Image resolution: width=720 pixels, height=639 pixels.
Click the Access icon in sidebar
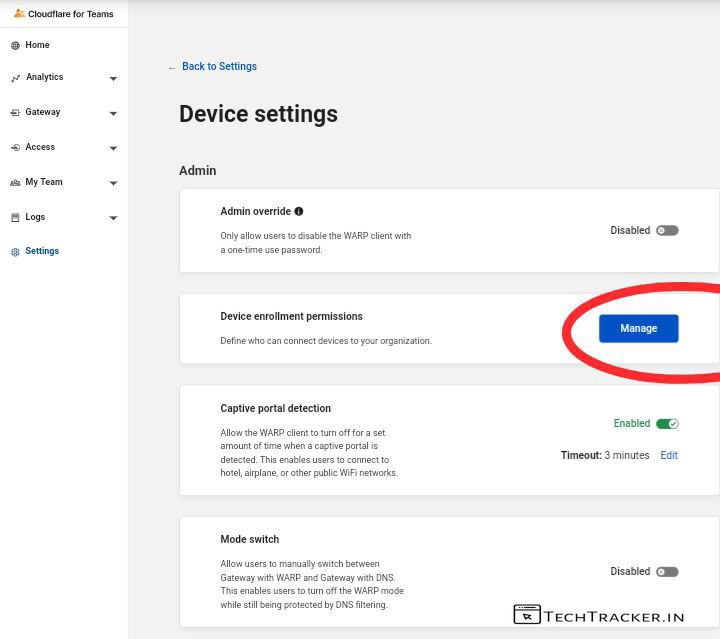coord(15,148)
